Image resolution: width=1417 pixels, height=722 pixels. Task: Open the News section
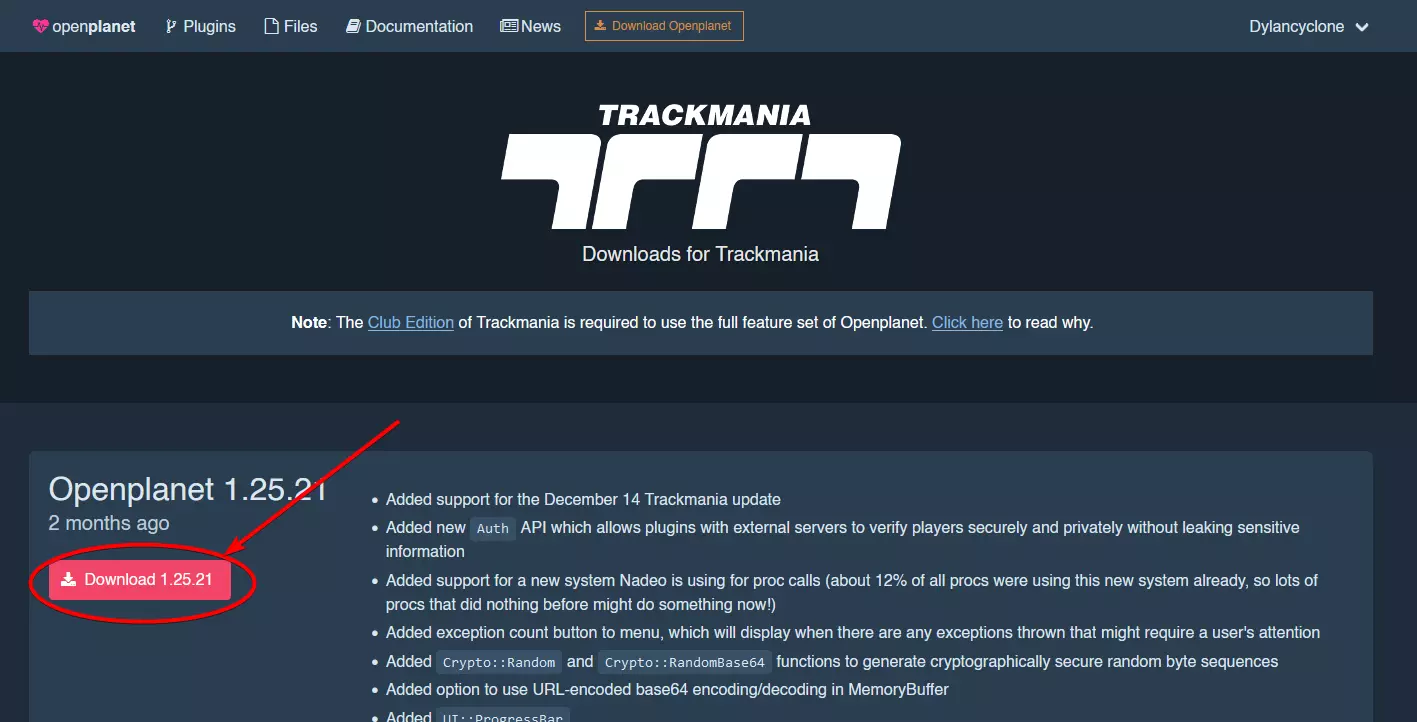[x=530, y=27]
